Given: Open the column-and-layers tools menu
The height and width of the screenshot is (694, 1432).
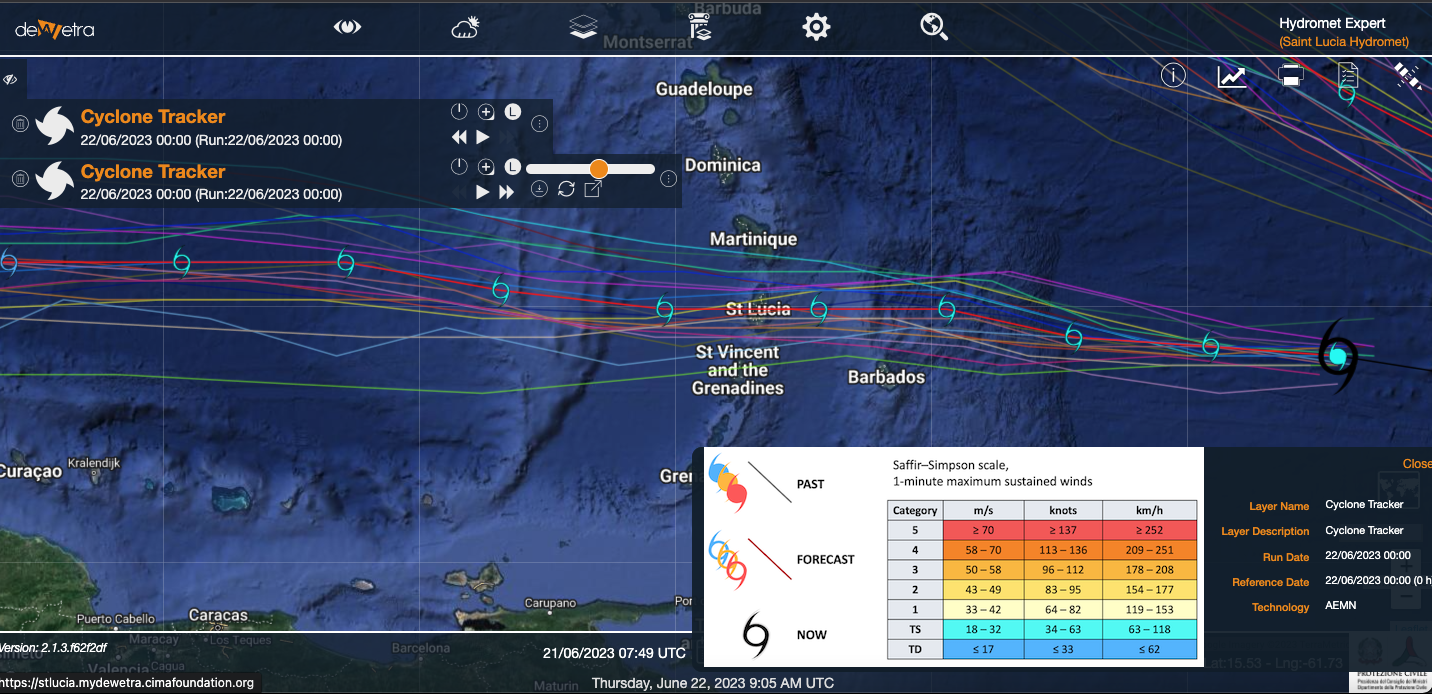Looking at the screenshot, I should click(x=700, y=27).
